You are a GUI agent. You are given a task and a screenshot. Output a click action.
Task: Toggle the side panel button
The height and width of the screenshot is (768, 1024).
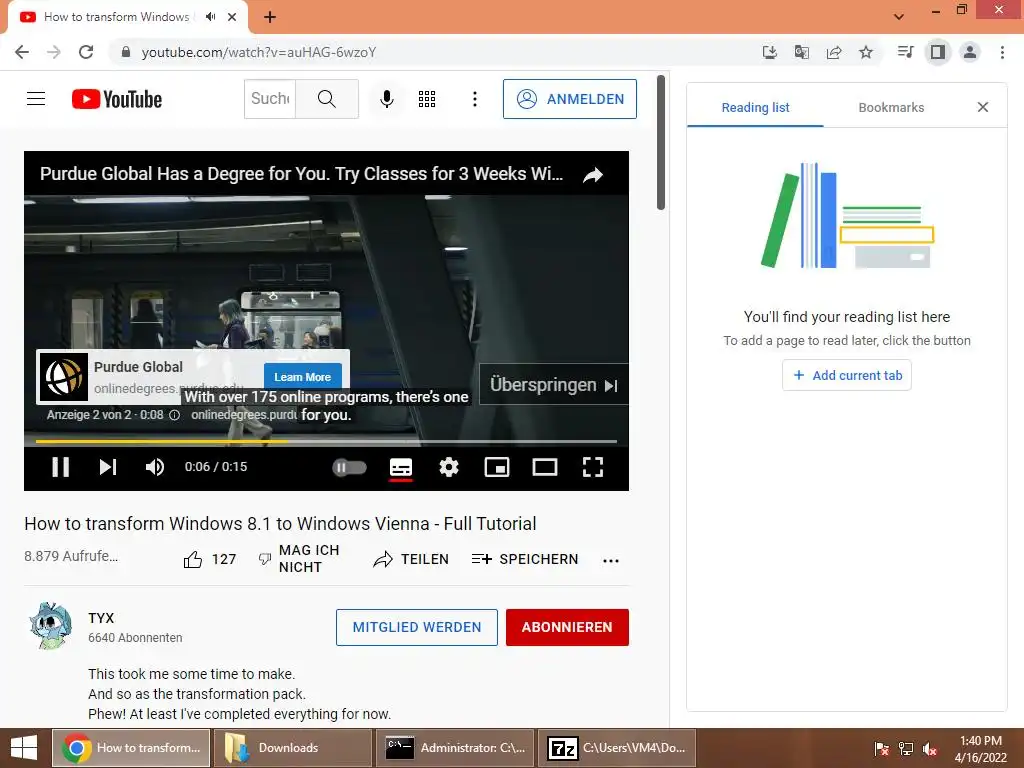[938, 52]
